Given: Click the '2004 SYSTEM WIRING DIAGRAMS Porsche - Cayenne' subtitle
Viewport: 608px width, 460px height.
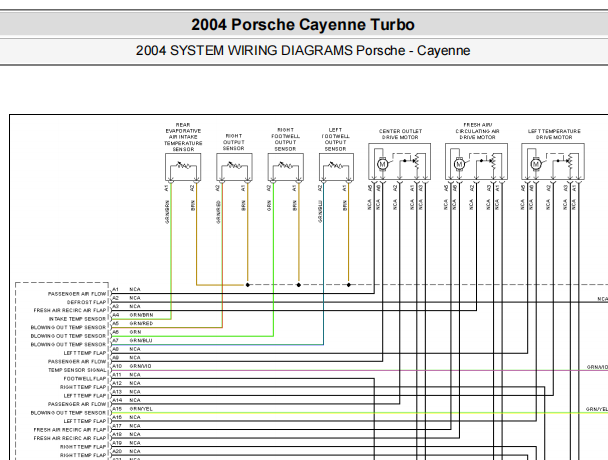Looking at the screenshot, I should coord(303,50).
